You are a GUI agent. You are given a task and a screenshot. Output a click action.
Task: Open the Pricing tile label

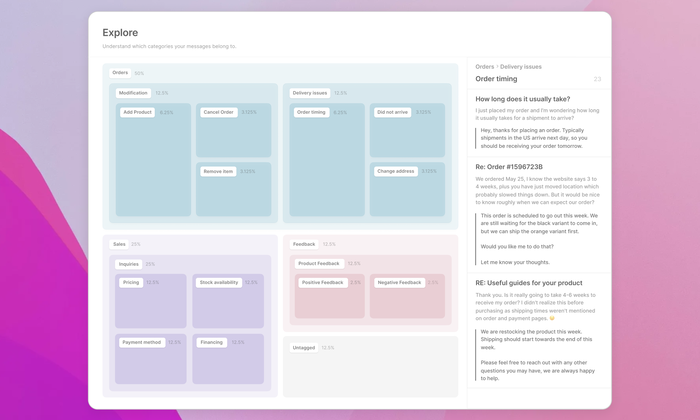(x=131, y=283)
